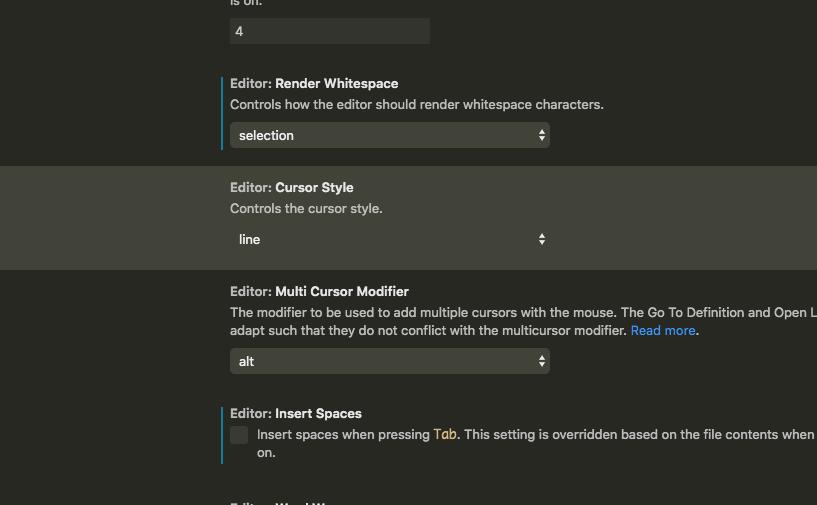Click the Cursor Style dropdown arrow icon

tap(541, 239)
